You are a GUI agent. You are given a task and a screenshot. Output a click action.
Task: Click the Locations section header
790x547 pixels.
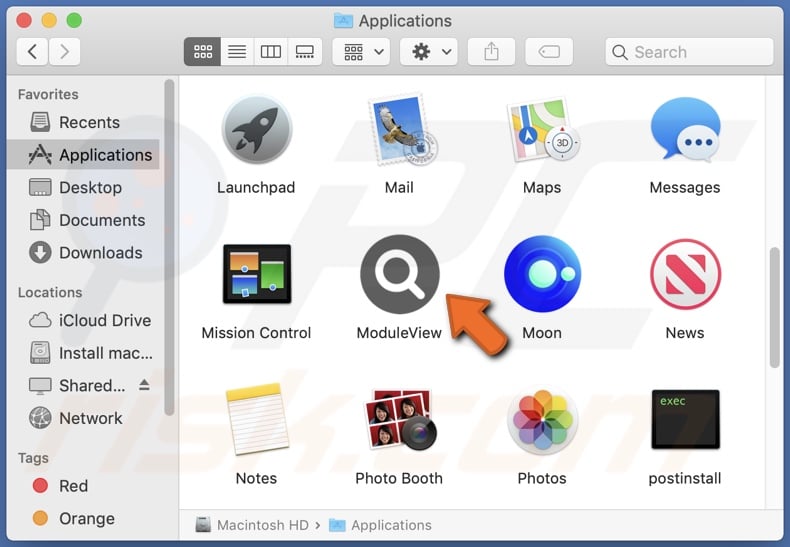click(50, 292)
